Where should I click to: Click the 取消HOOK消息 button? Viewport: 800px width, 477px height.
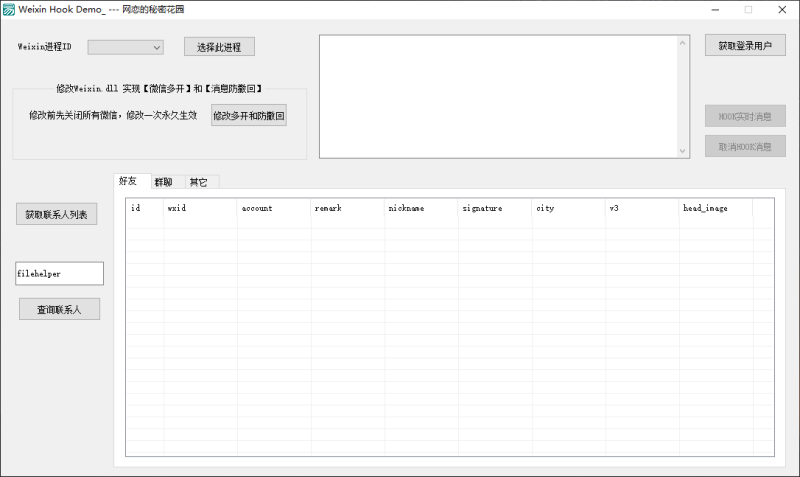745,146
